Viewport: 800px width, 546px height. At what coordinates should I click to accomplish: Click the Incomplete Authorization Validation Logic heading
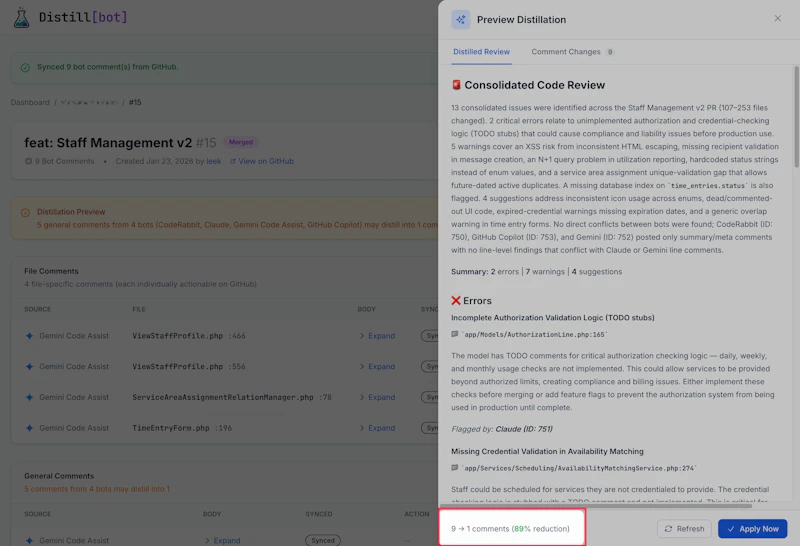553,317
